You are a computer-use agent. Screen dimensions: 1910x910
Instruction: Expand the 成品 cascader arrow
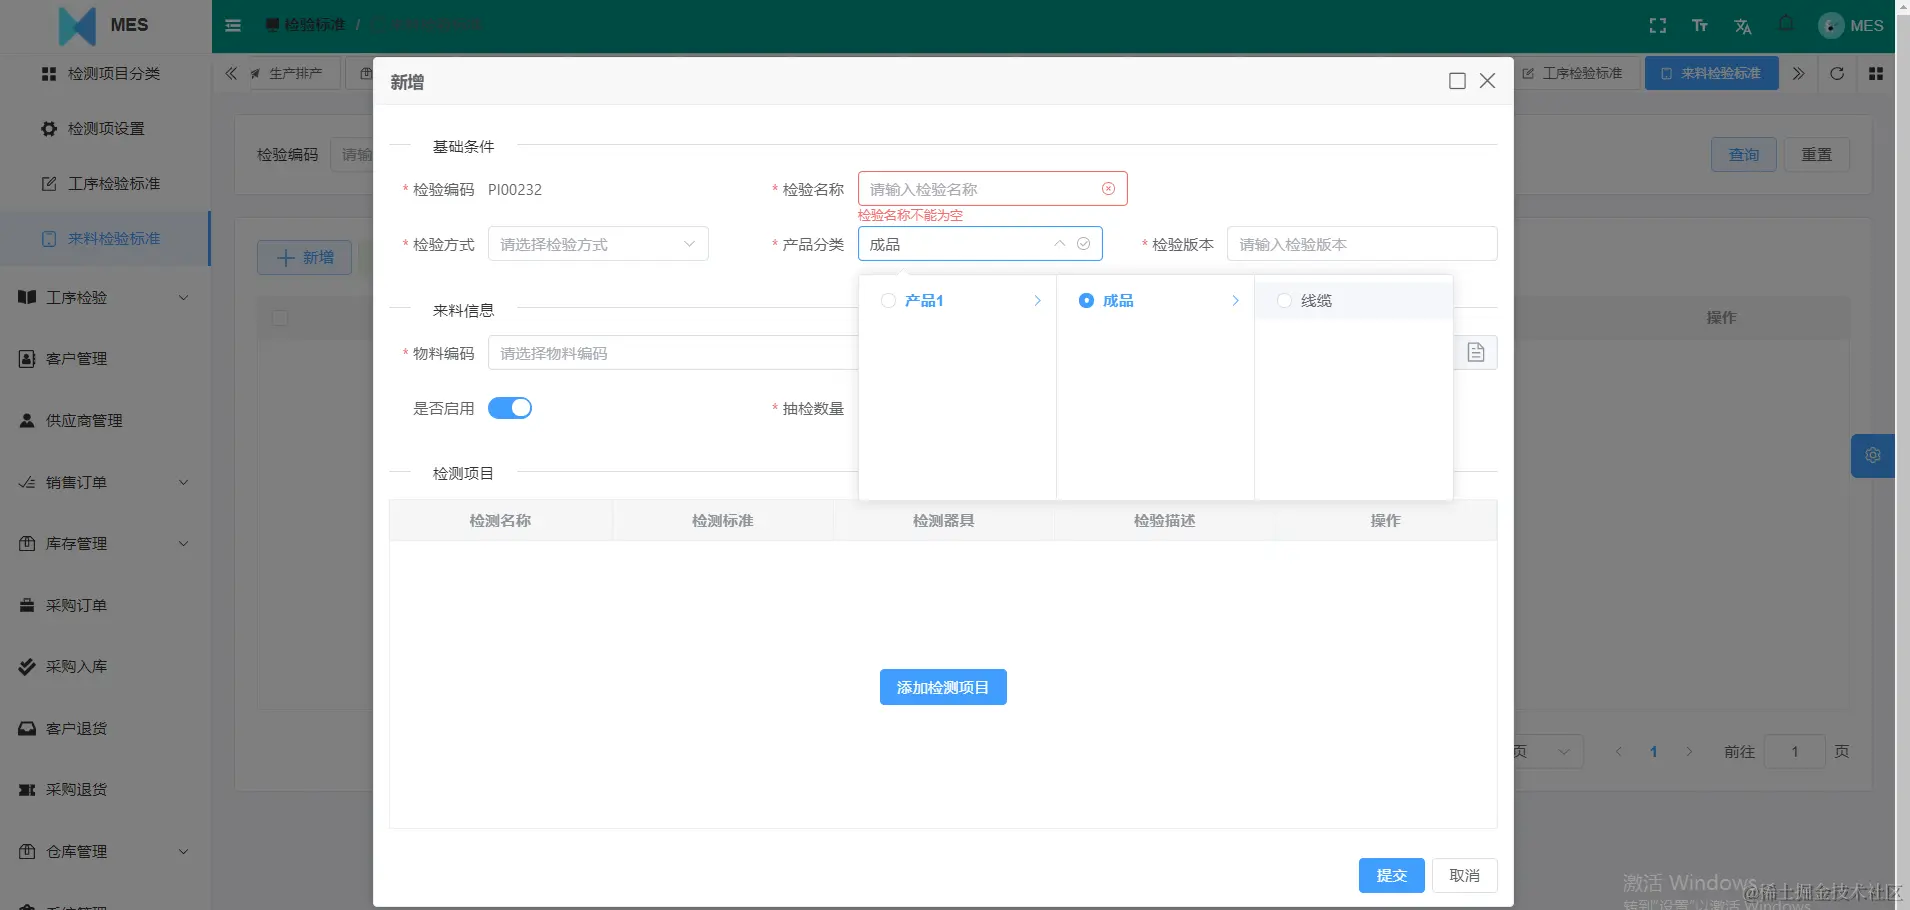1236,301
